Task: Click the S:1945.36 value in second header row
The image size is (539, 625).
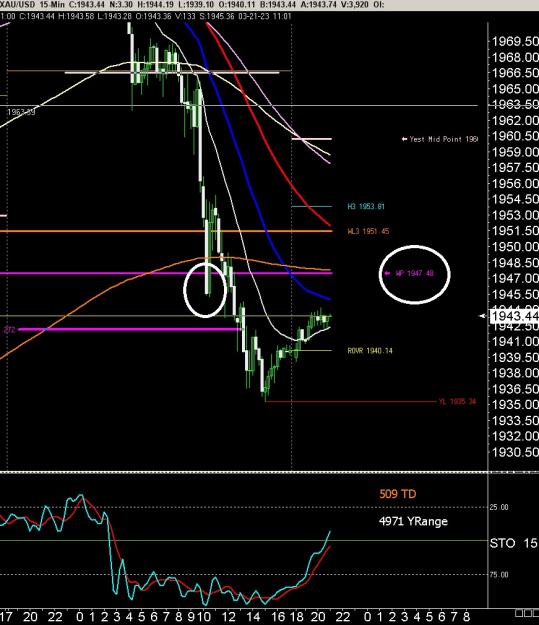Action: [216, 16]
